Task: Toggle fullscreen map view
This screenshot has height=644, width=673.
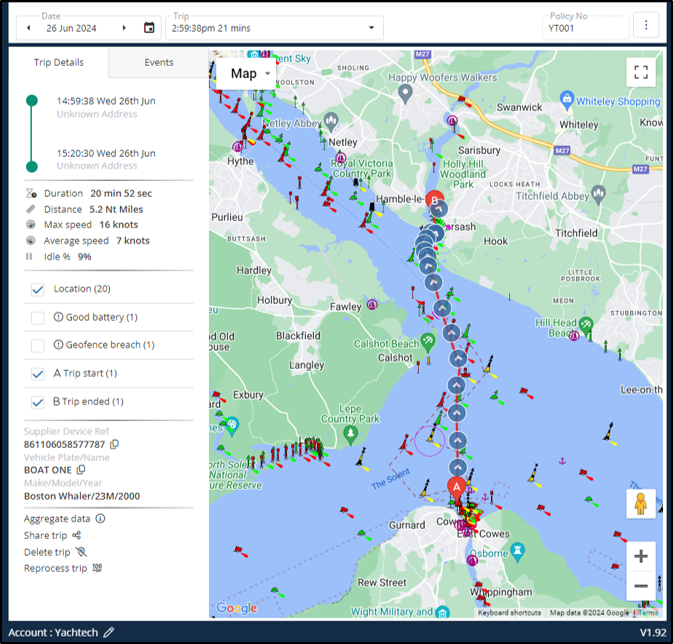Action: (x=640, y=72)
